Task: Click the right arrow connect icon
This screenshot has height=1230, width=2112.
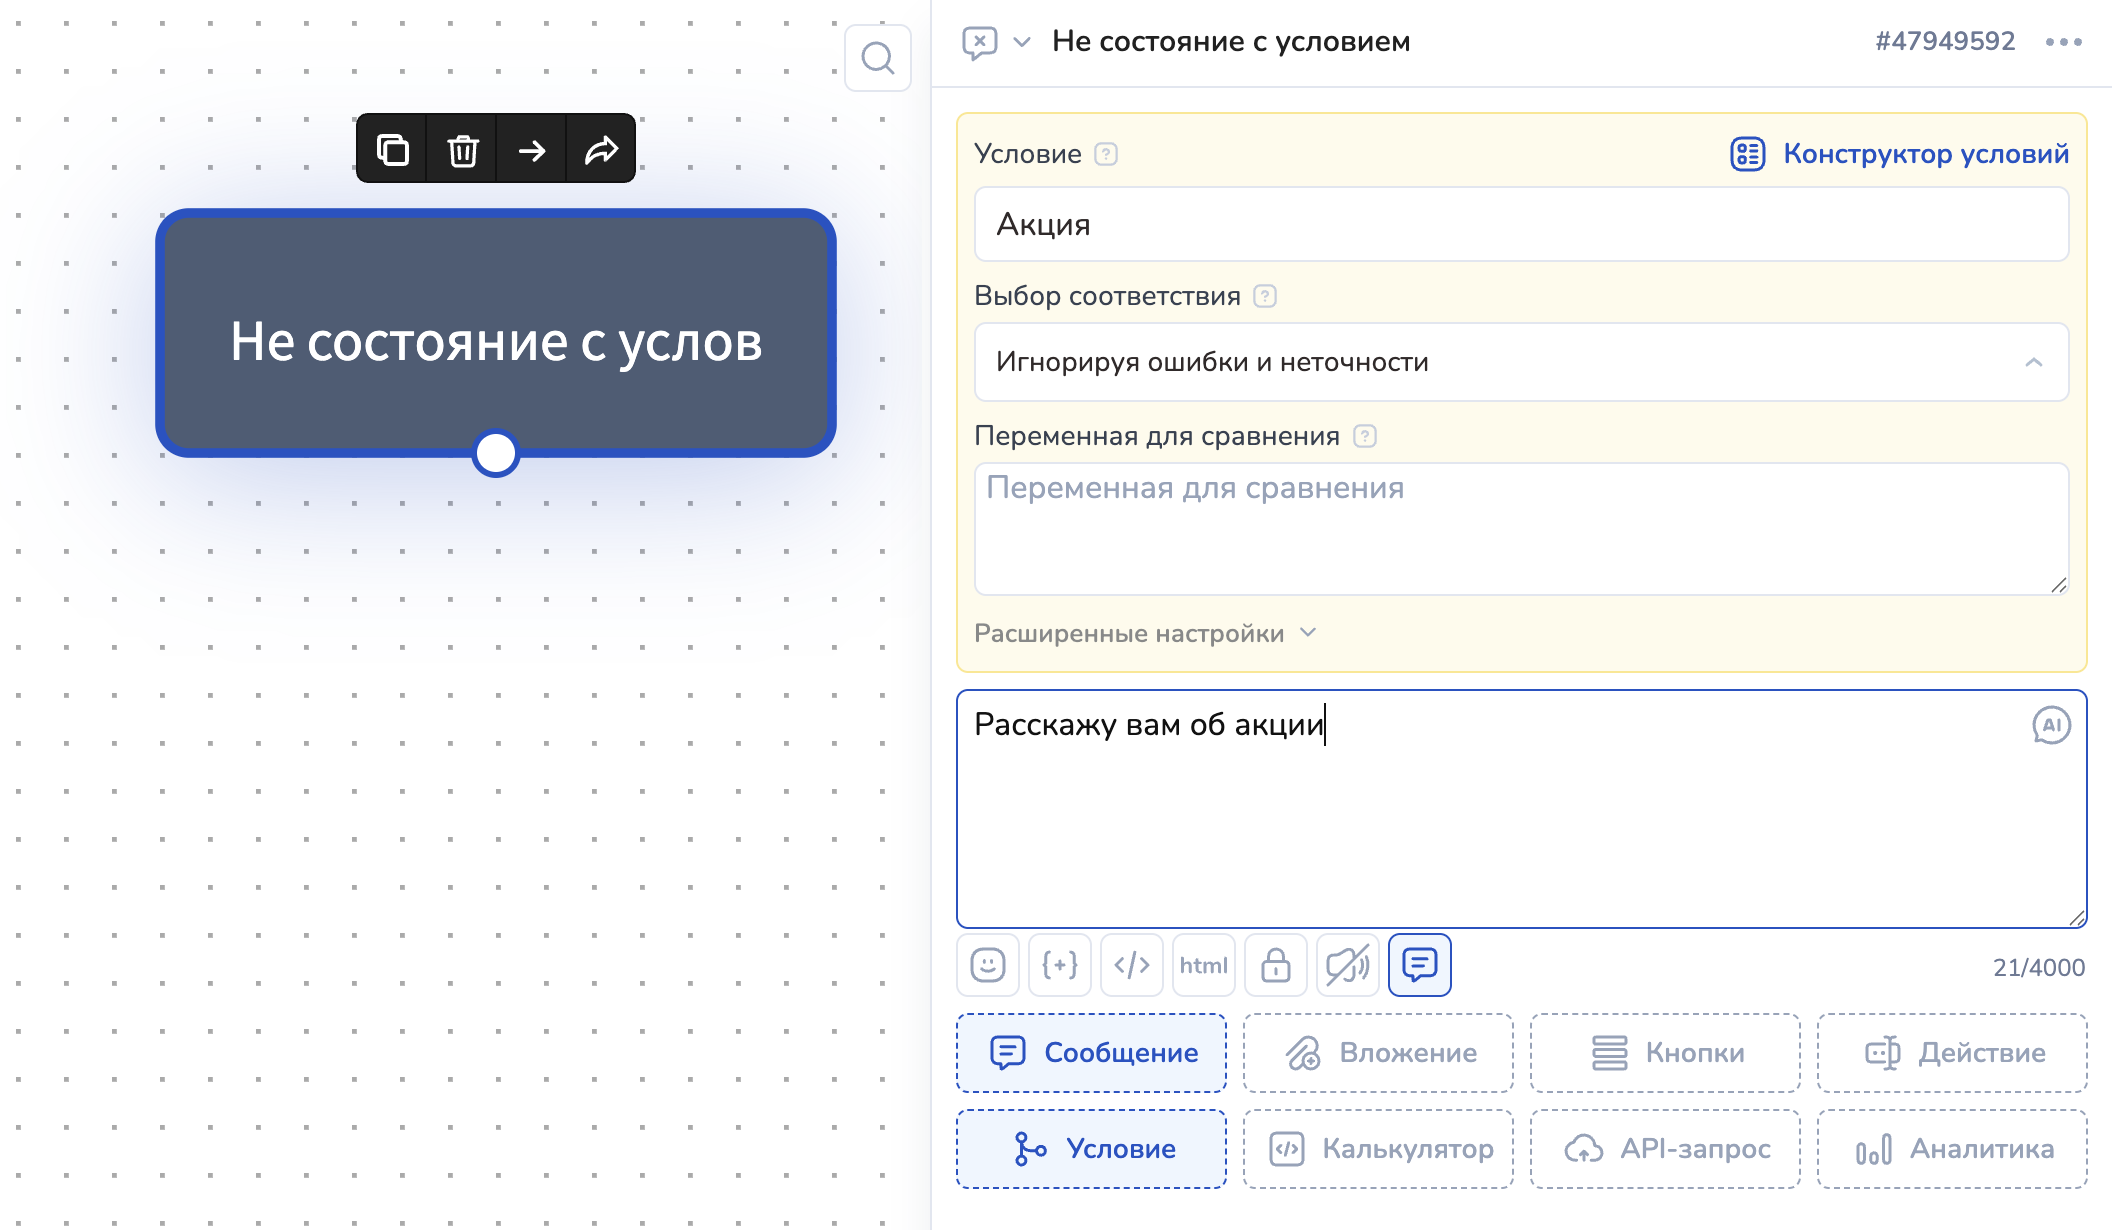Action: tap(532, 150)
